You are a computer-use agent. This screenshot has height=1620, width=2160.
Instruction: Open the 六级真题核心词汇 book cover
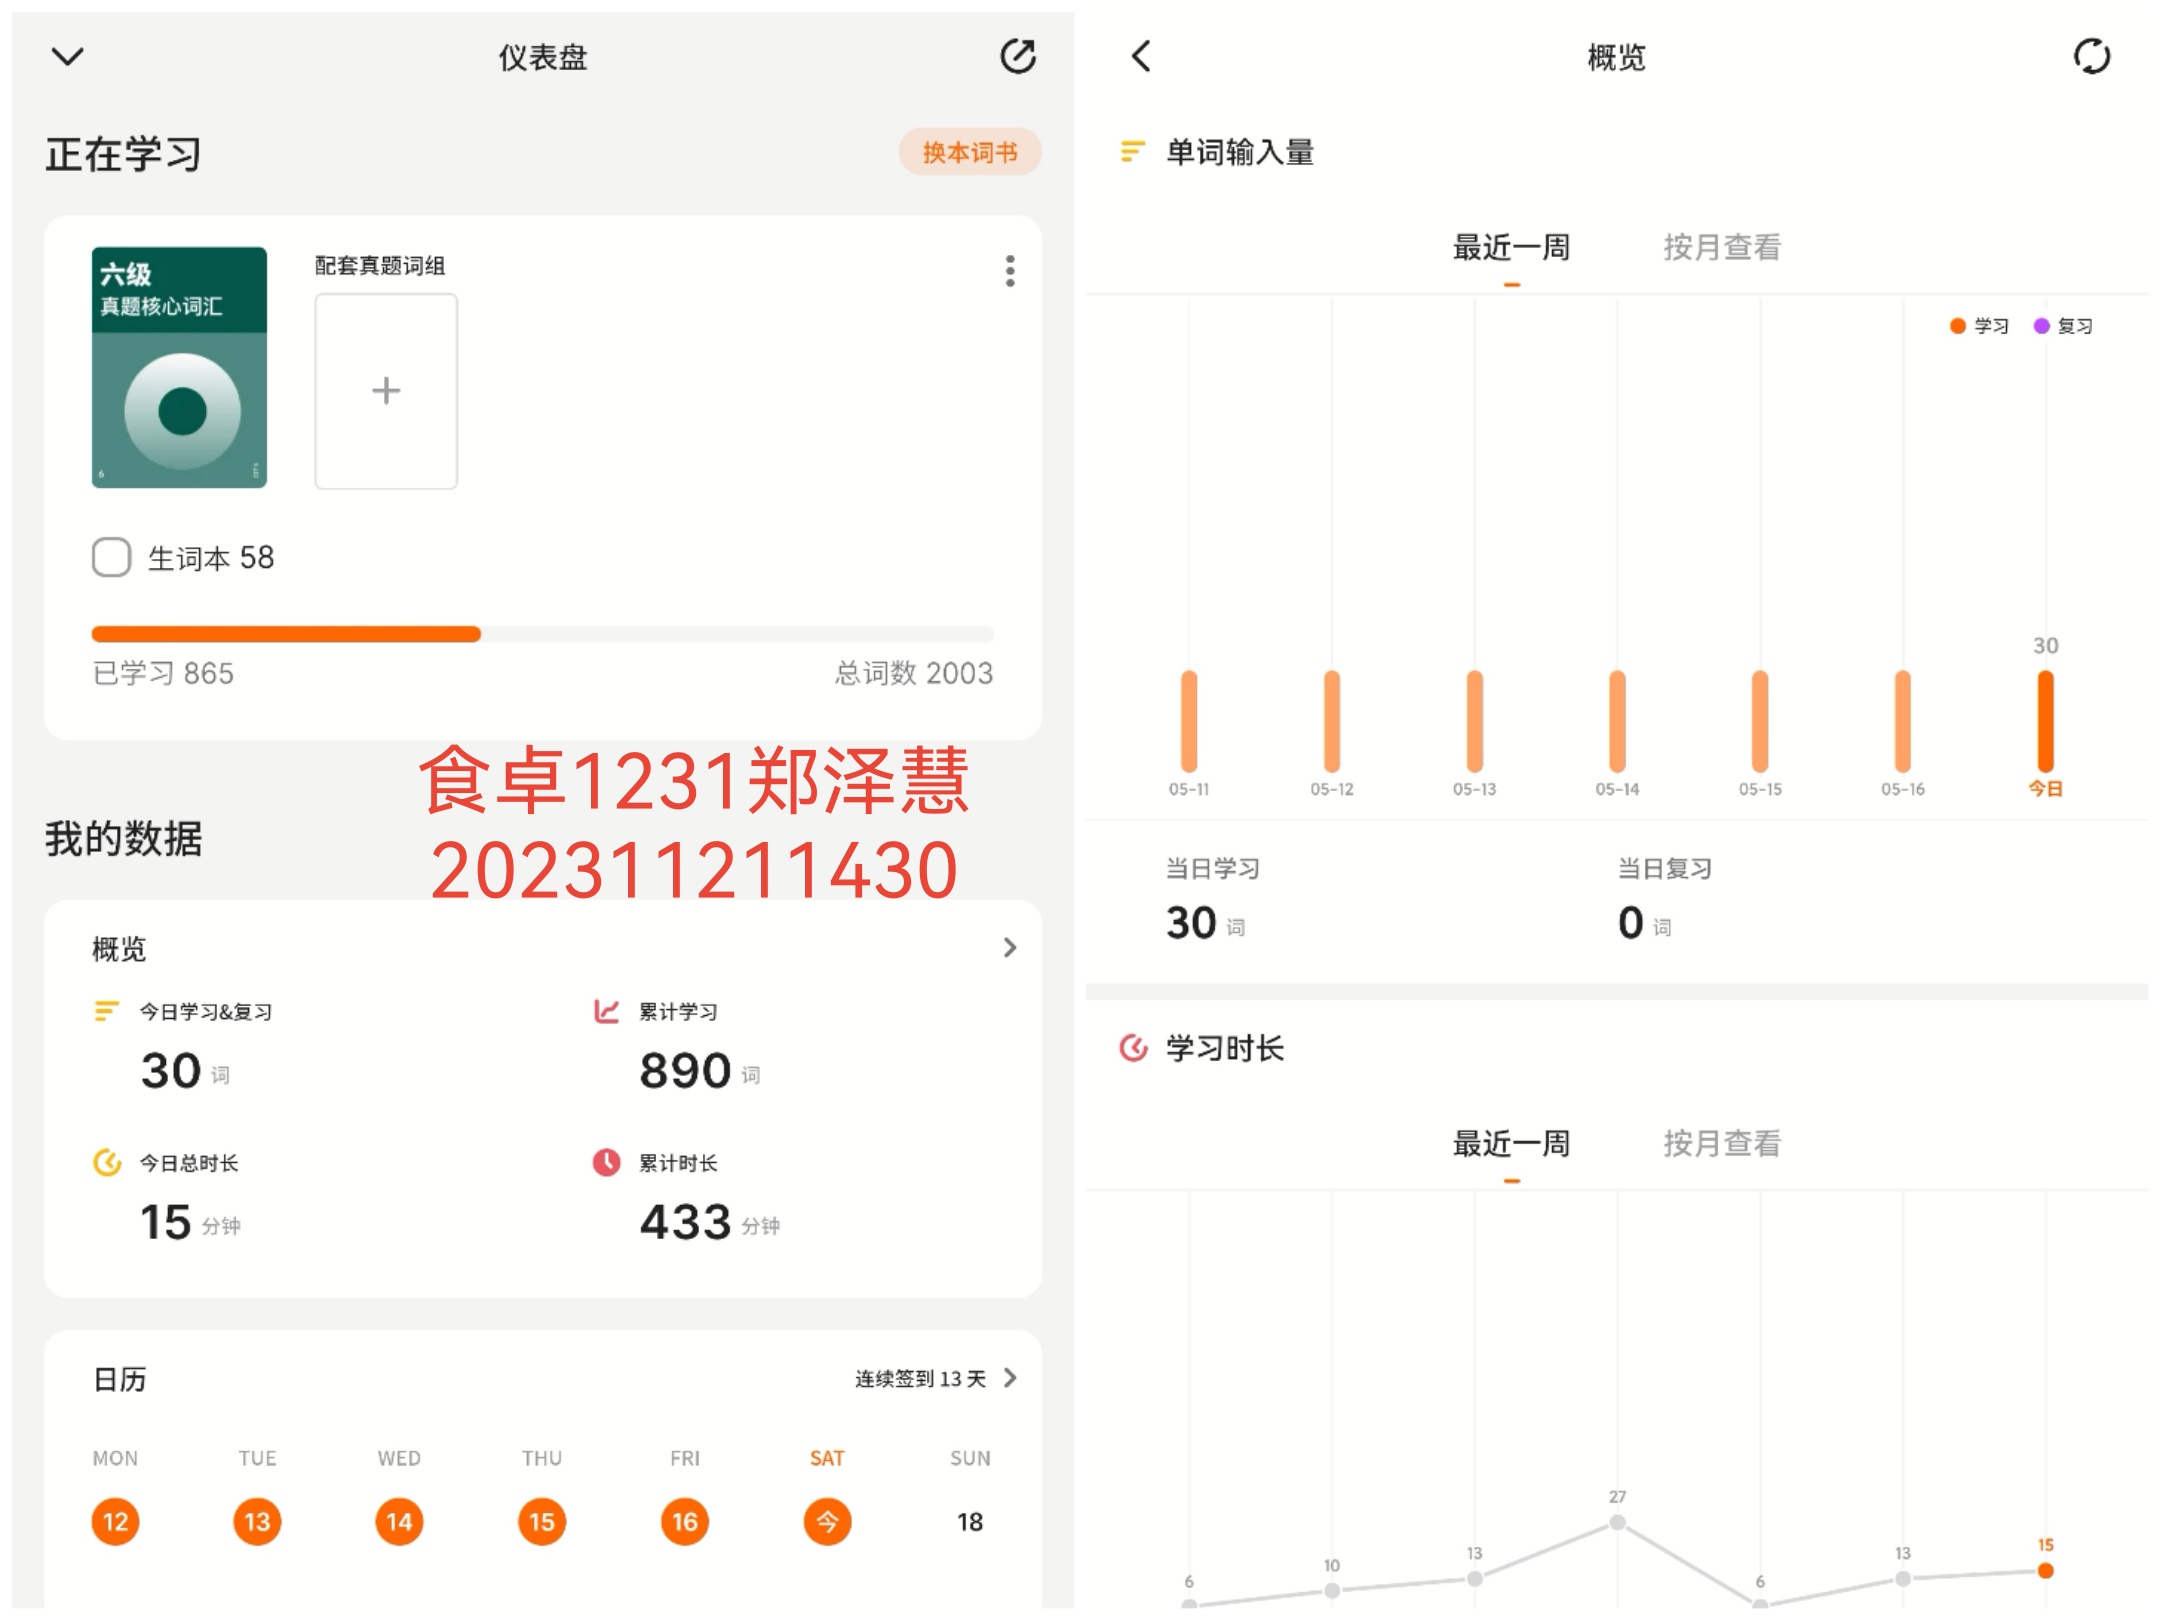point(180,367)
